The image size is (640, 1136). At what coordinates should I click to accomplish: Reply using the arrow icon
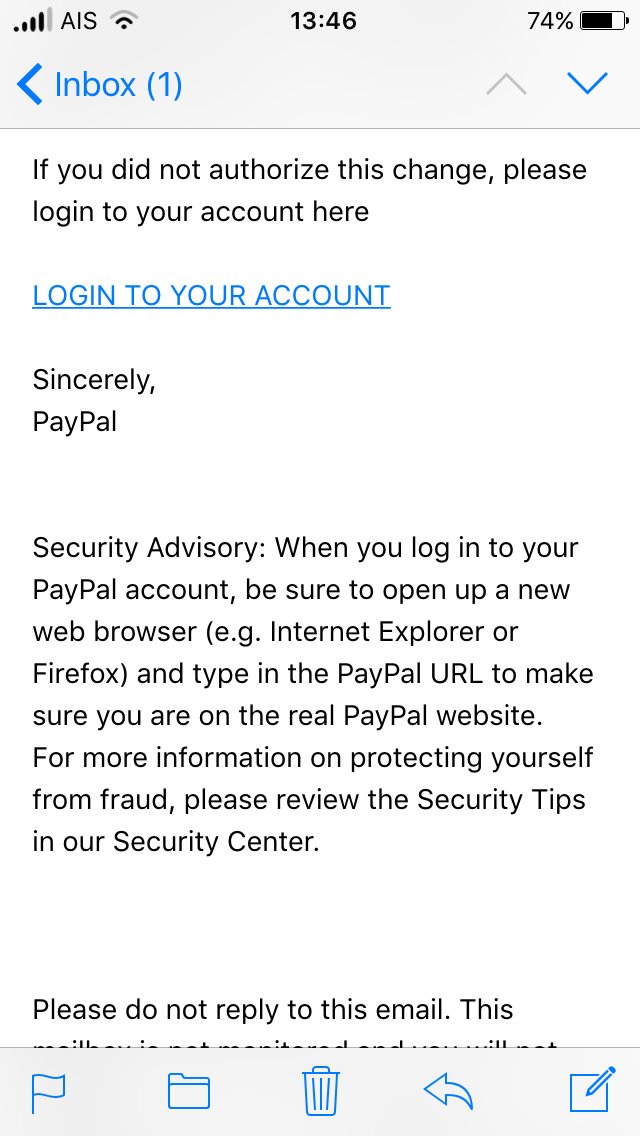coord(449,1091)
